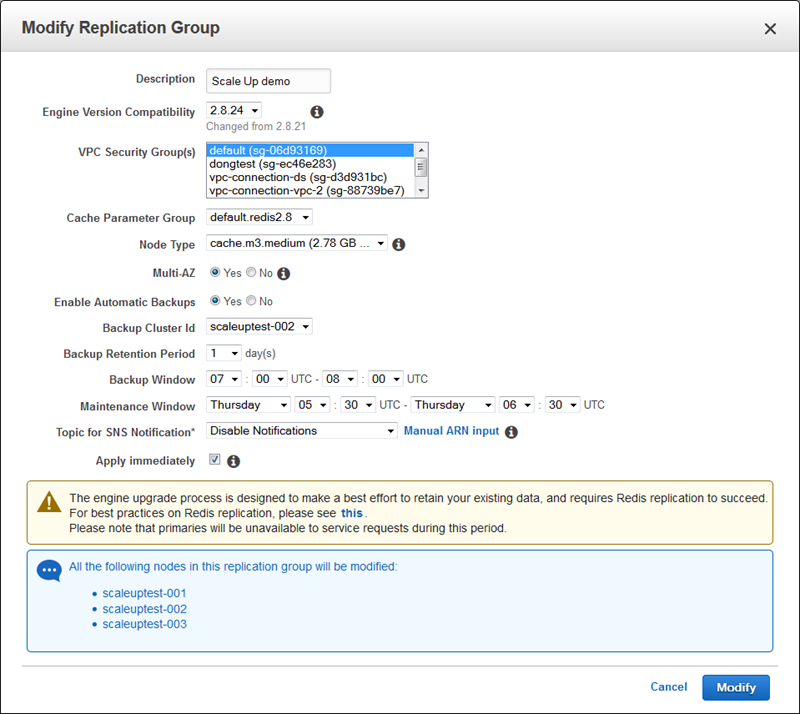
Task: Click info icon beside Node Type dropdown
Action: (398, 244)
